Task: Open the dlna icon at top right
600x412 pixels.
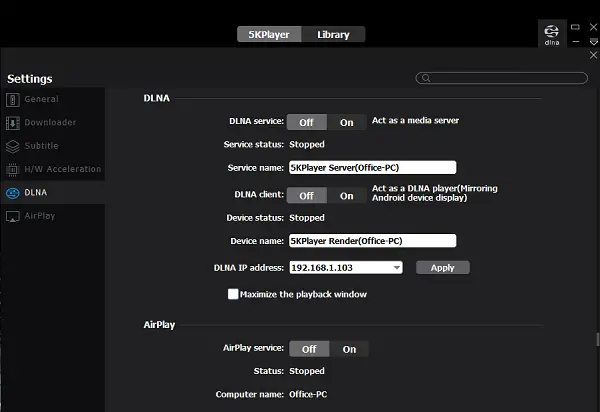Action: point(552,34)
